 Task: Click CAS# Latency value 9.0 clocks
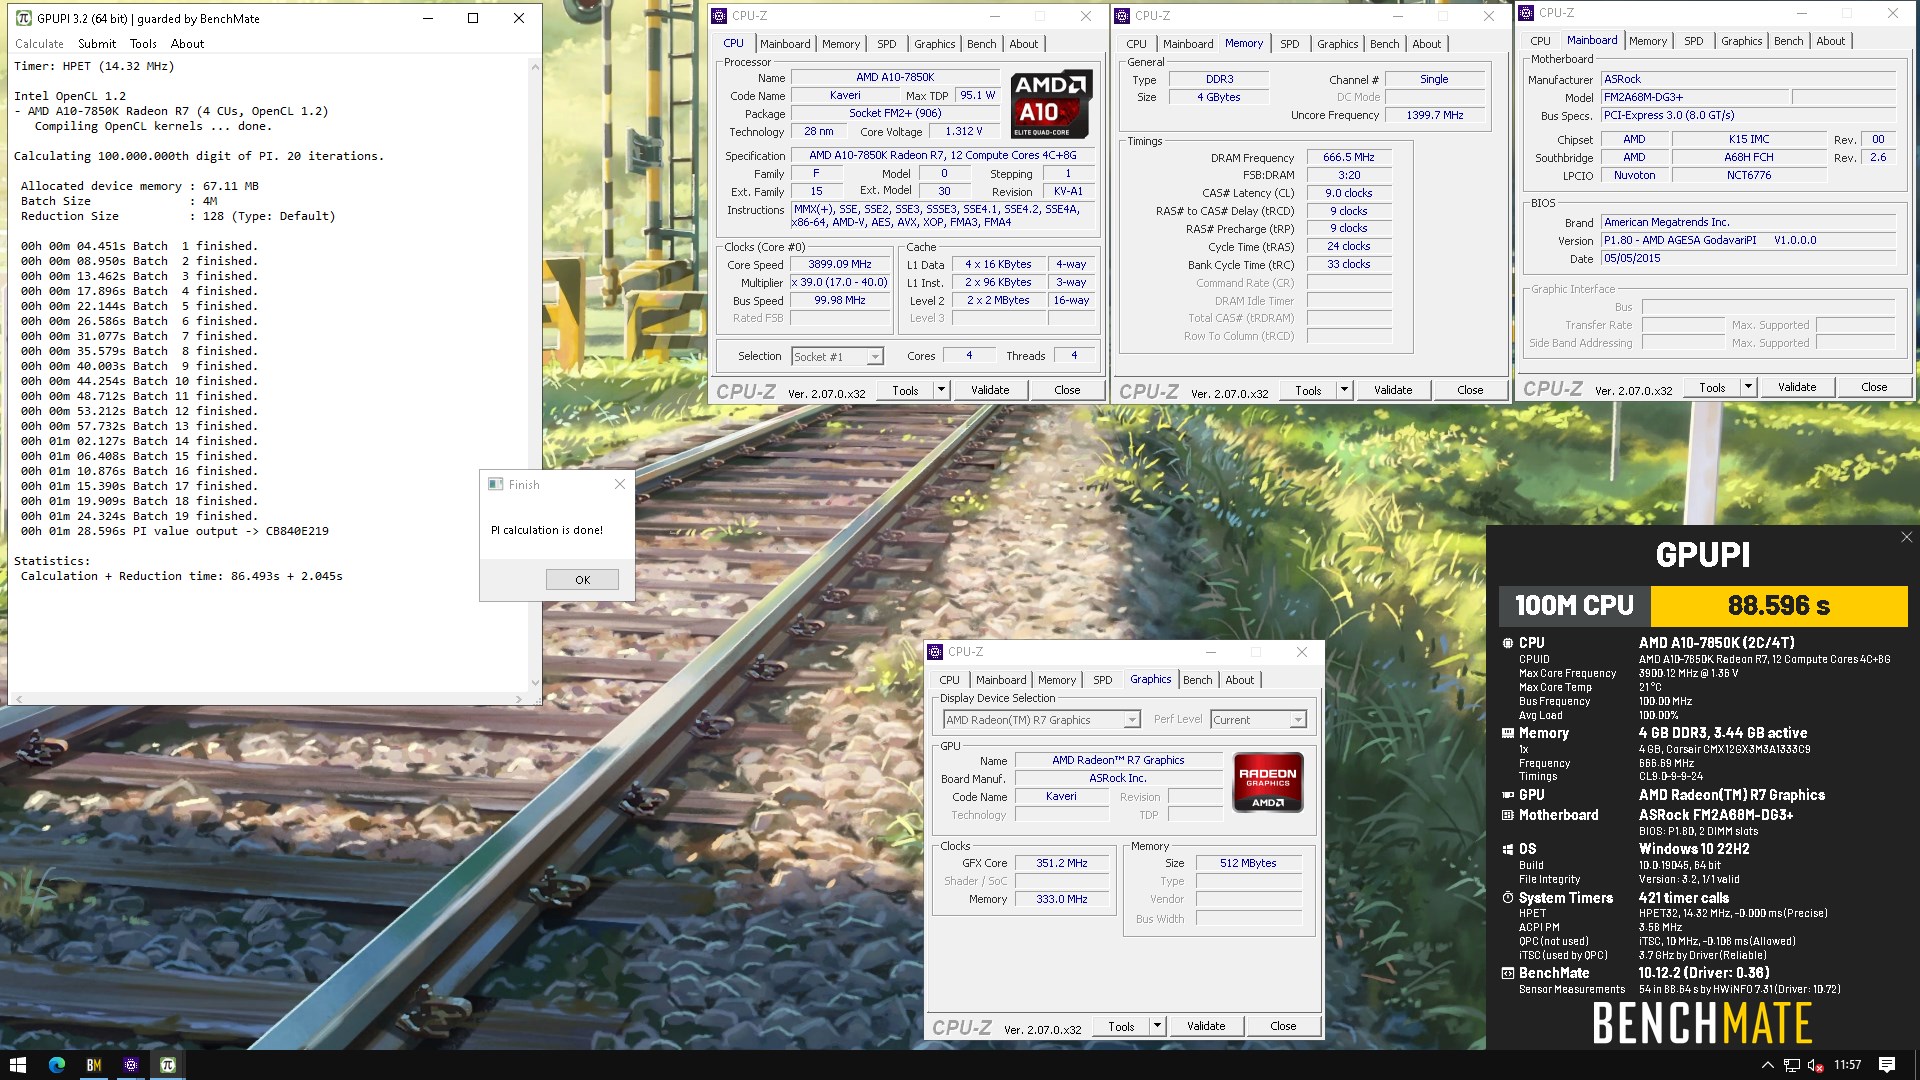1349,193
